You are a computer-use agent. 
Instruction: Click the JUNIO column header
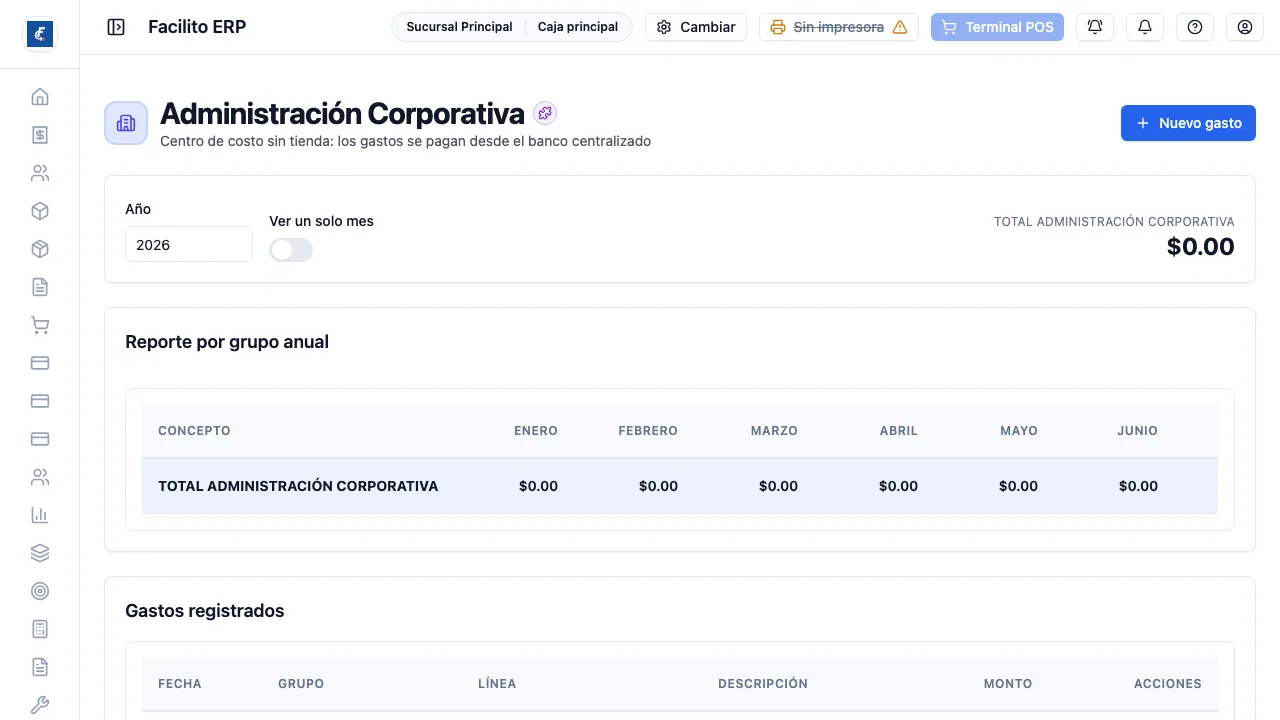click(1138, 431)
